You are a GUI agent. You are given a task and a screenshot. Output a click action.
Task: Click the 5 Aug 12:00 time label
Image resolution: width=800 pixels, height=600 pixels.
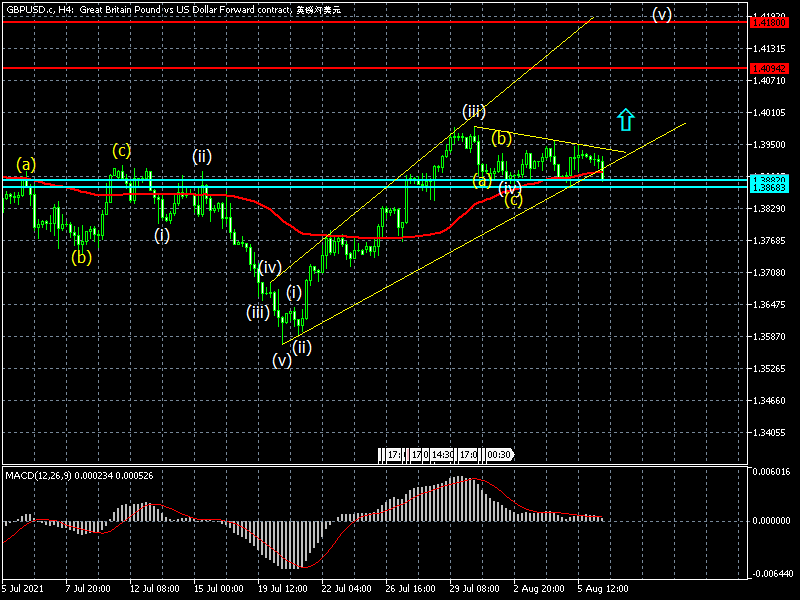605,589
